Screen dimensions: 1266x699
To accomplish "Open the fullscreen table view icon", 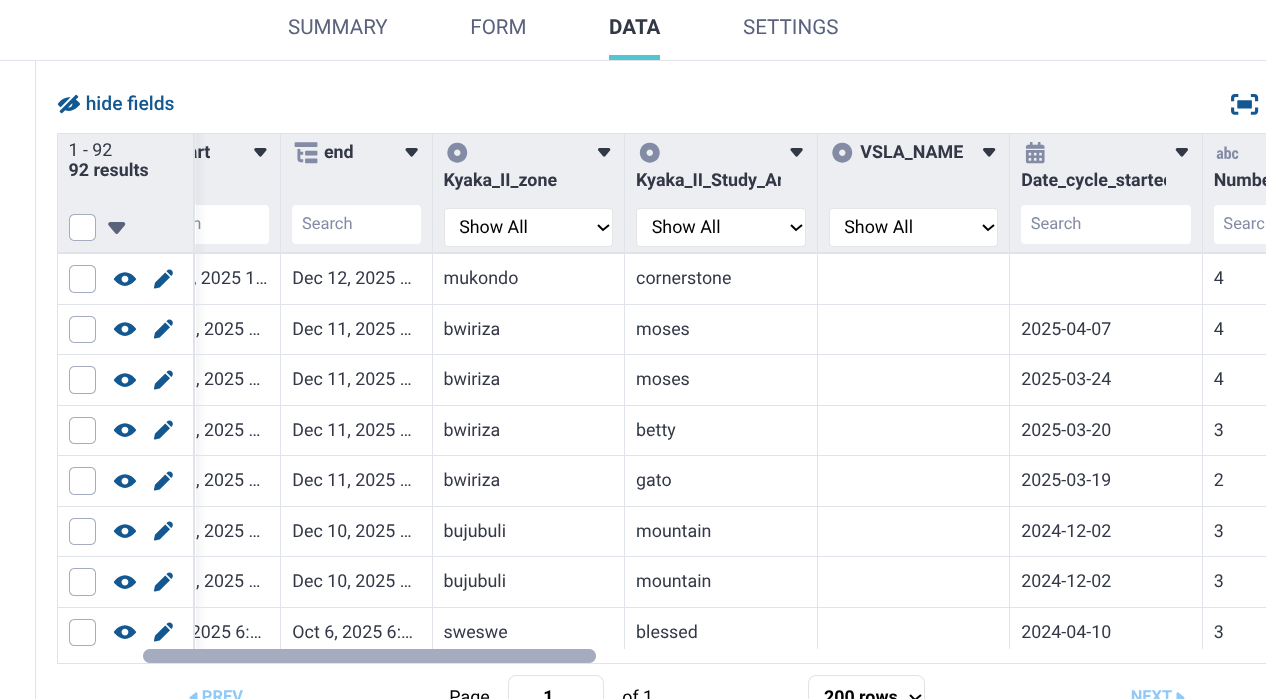I will coord(1244,104).
